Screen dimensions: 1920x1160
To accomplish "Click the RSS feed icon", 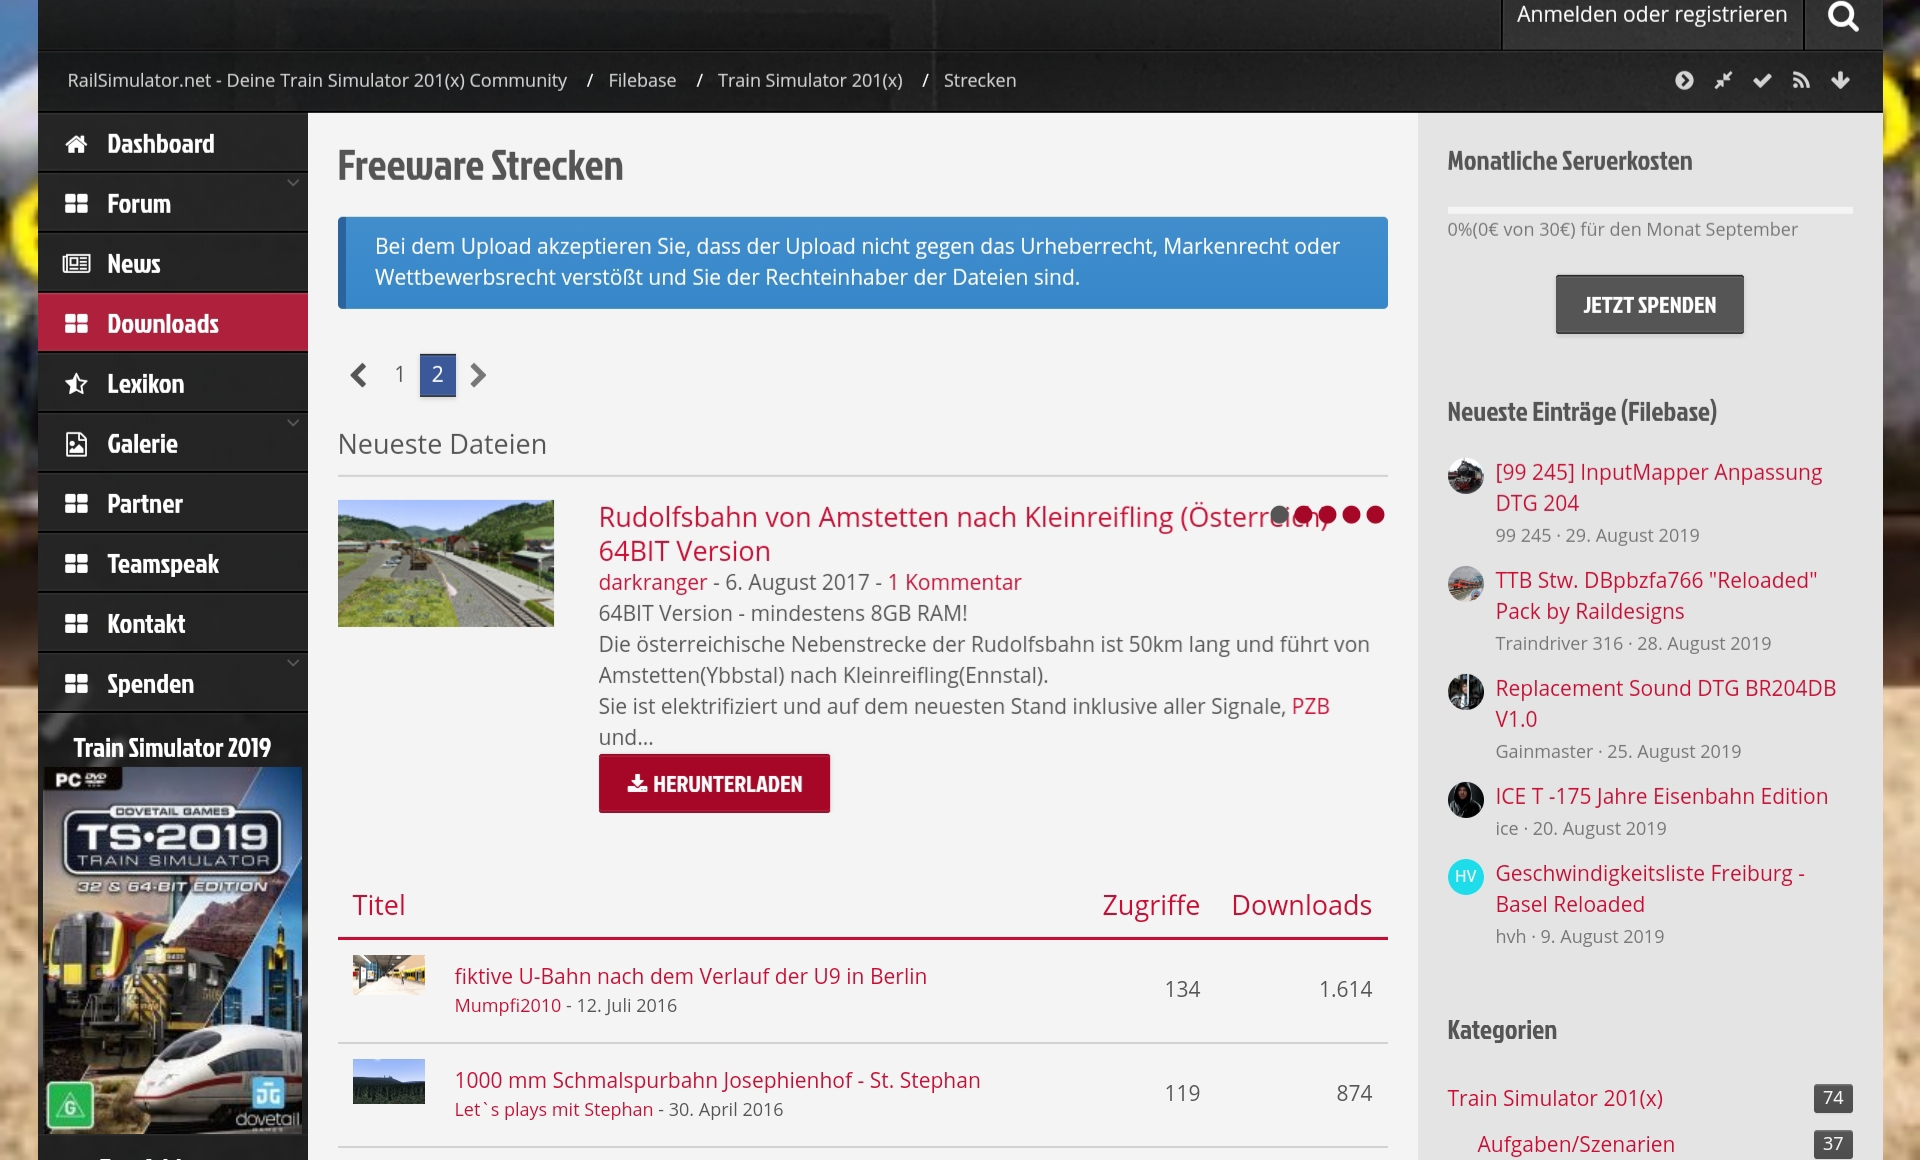I will (1801, 80).
